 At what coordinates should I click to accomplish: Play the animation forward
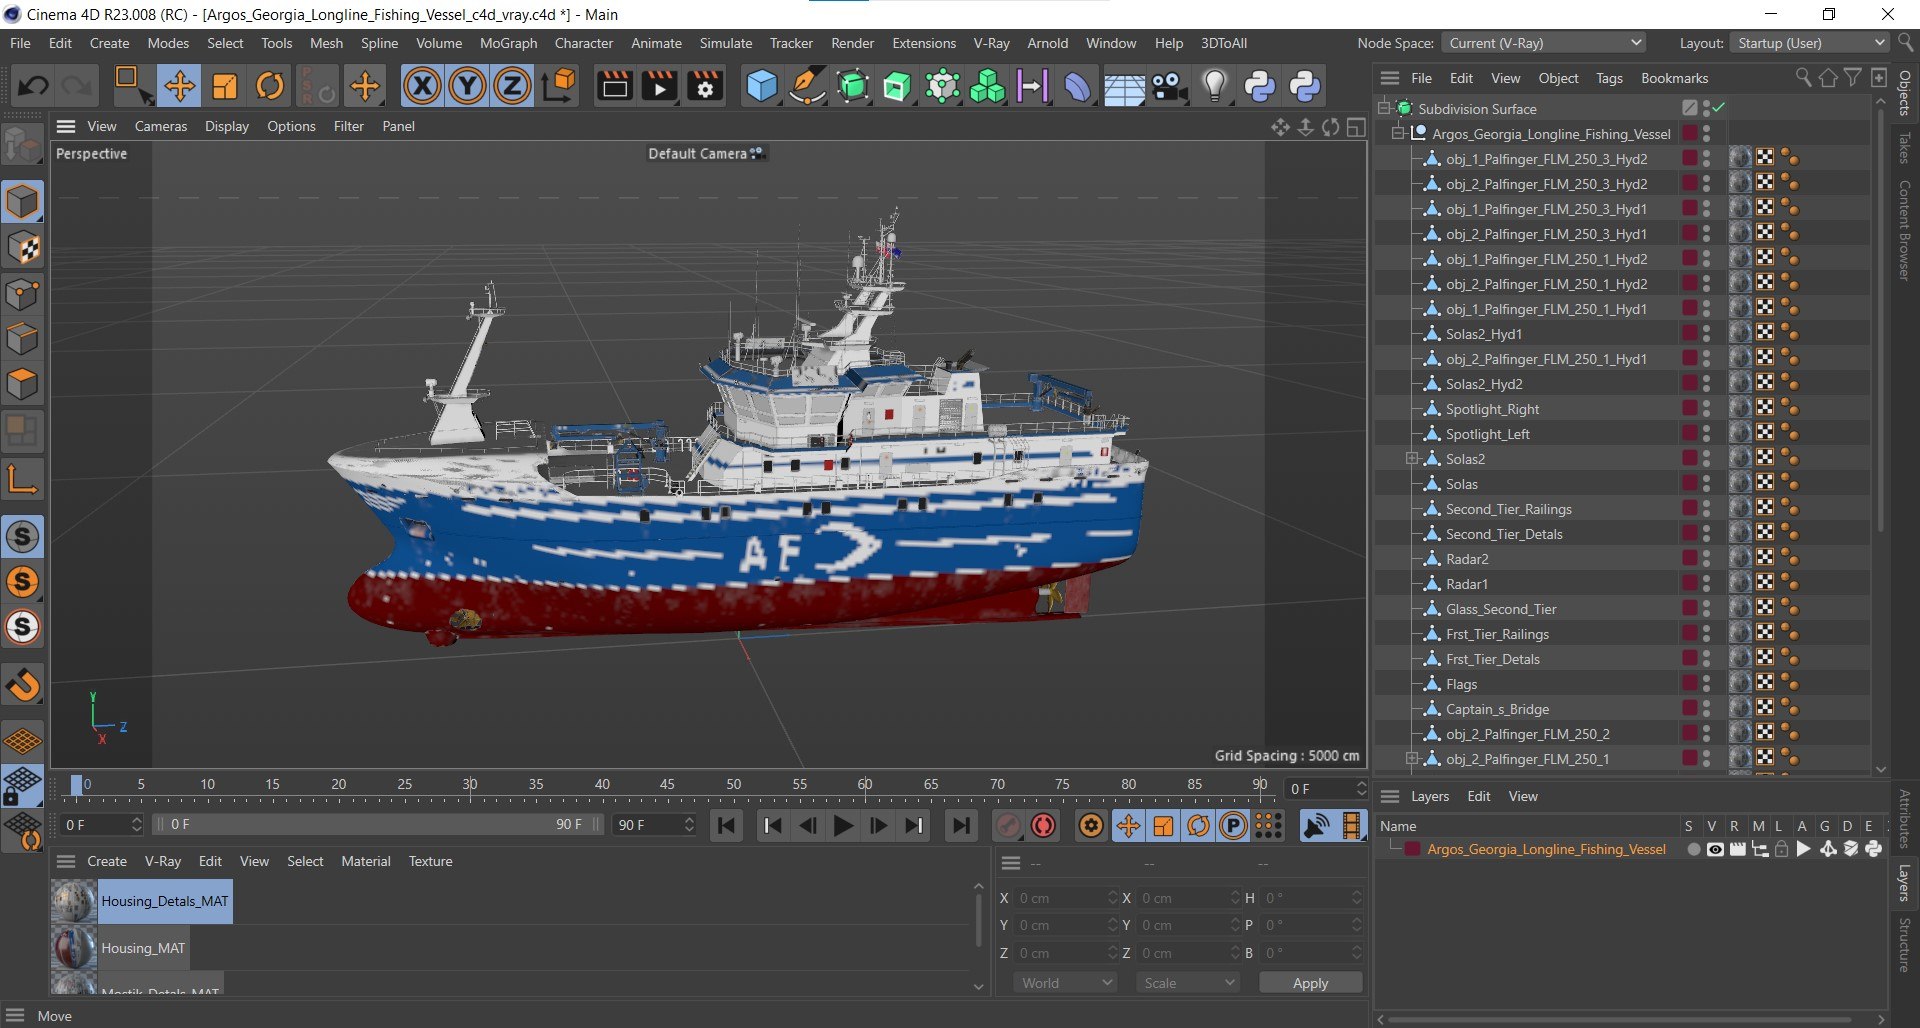[843, 826]
